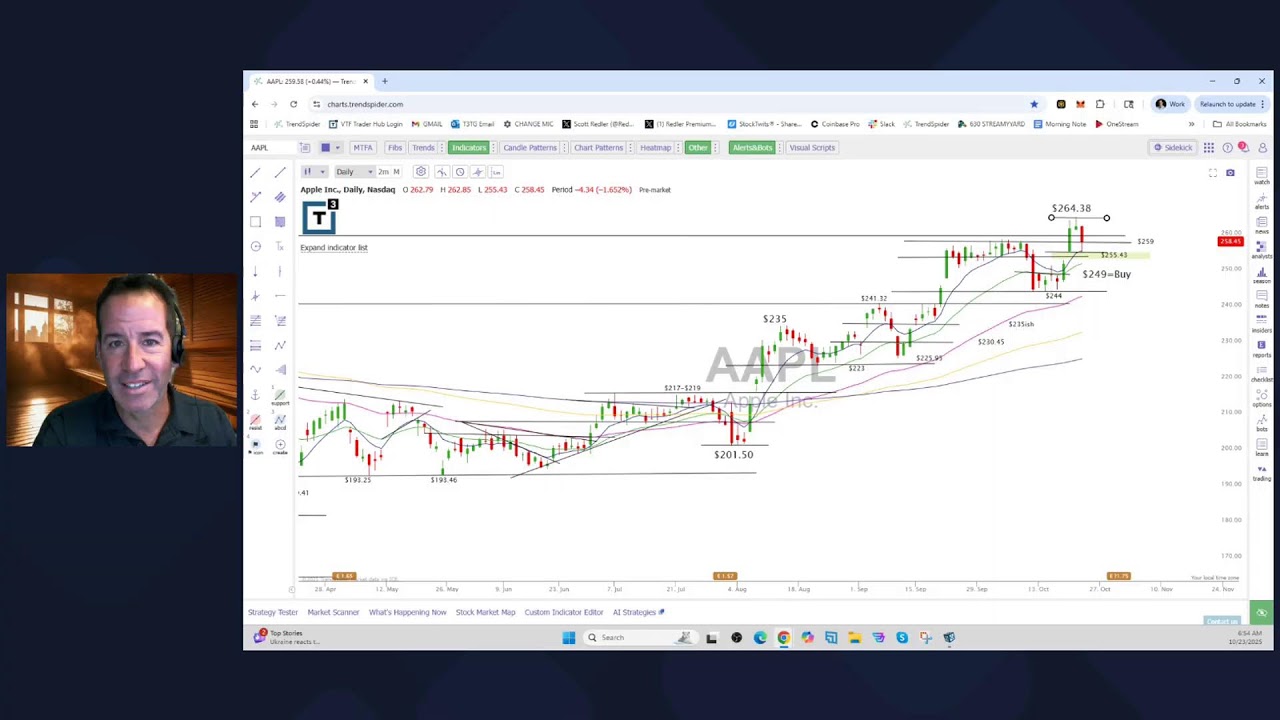
Task: Open the alerts panel in right sidebar
Action: click(x=1262, y=201)
